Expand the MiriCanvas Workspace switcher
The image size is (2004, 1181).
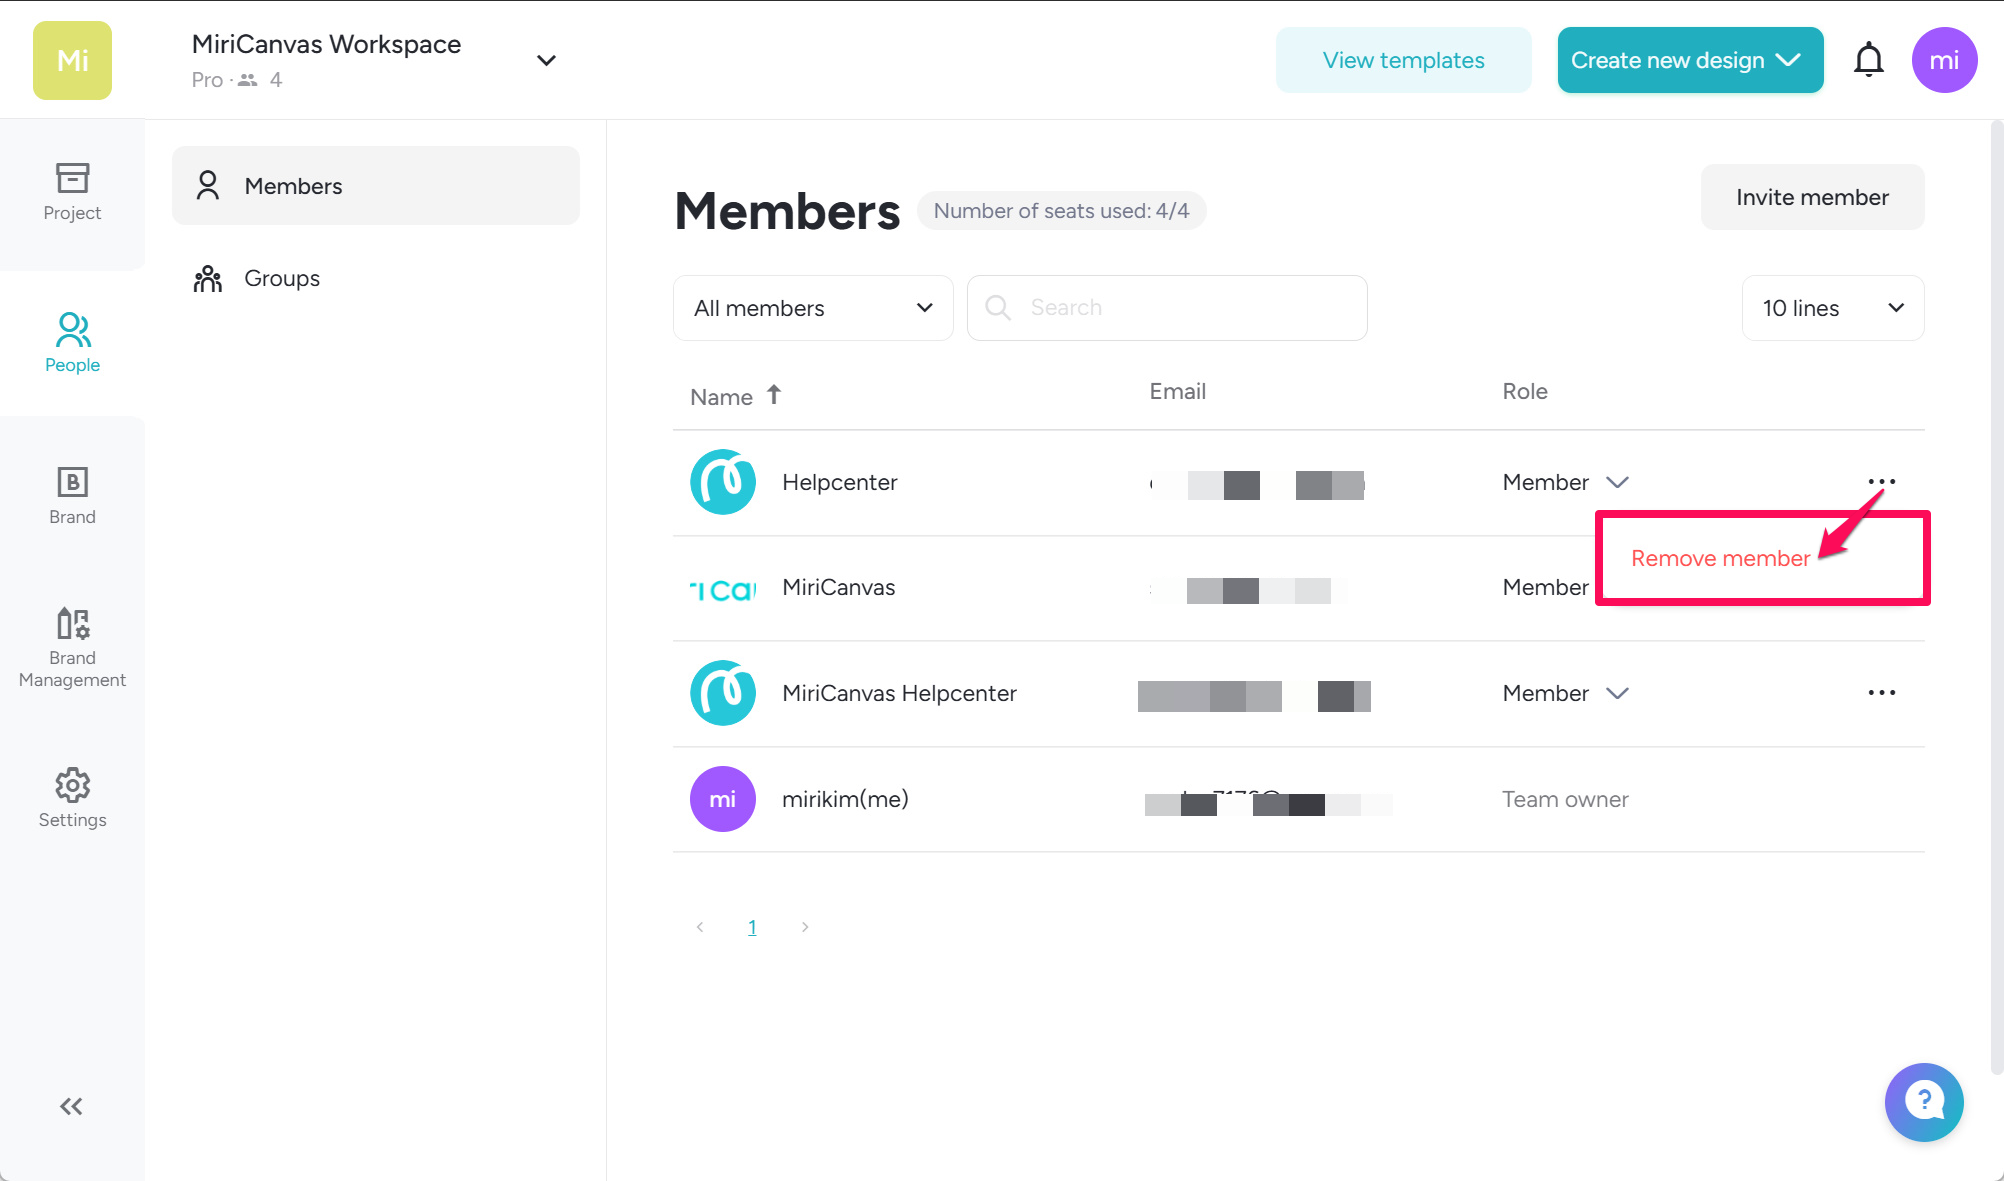click(x=546, y=60)
